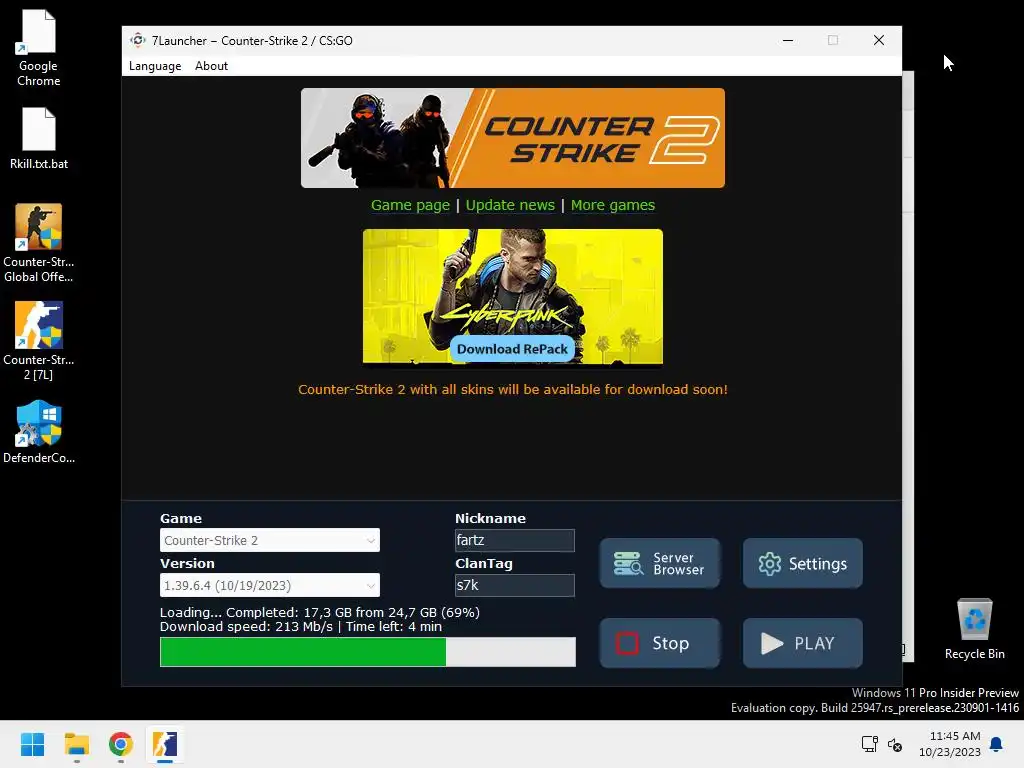This screenshot has width=1024, height=768.
Task: Select the Recycle Bin icon
Action: 974,629
